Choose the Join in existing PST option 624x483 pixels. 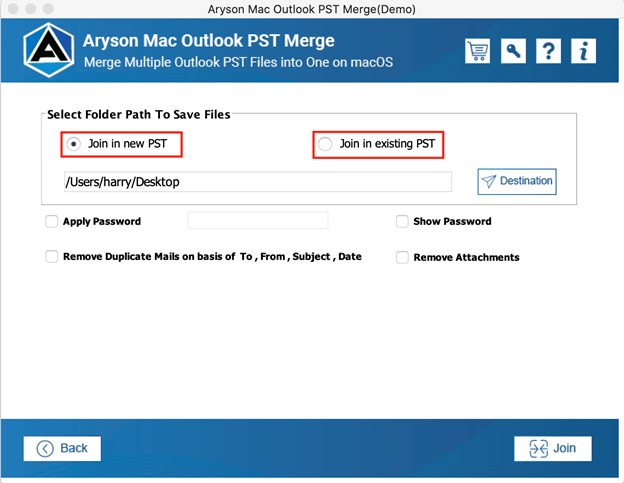coord(325,144)
